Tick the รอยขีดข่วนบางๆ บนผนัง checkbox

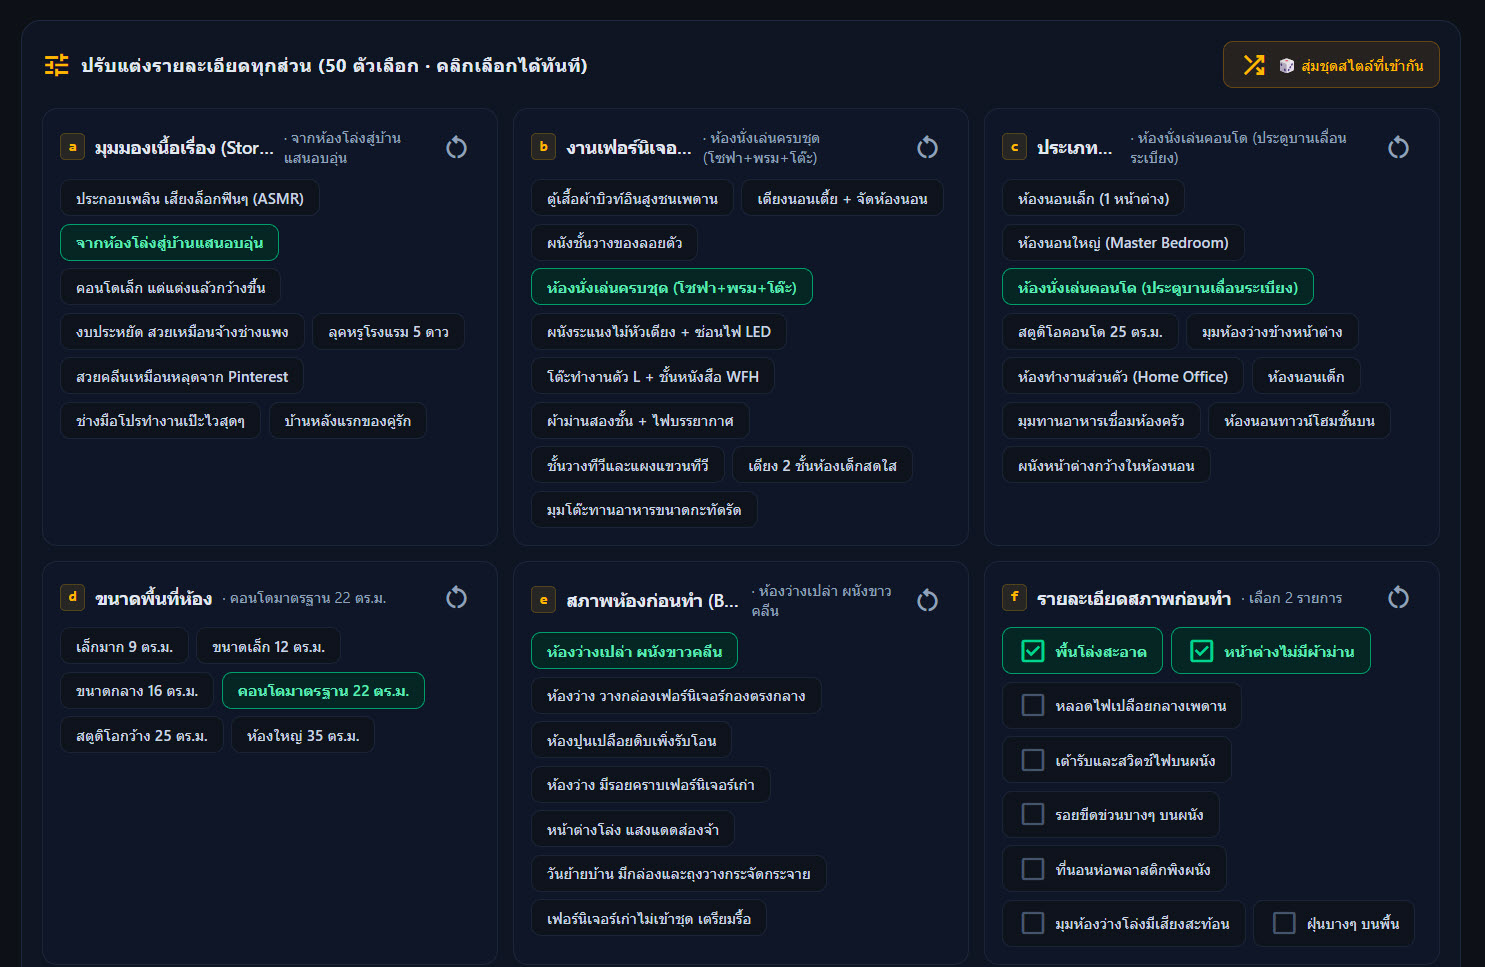click(1033, 815)
